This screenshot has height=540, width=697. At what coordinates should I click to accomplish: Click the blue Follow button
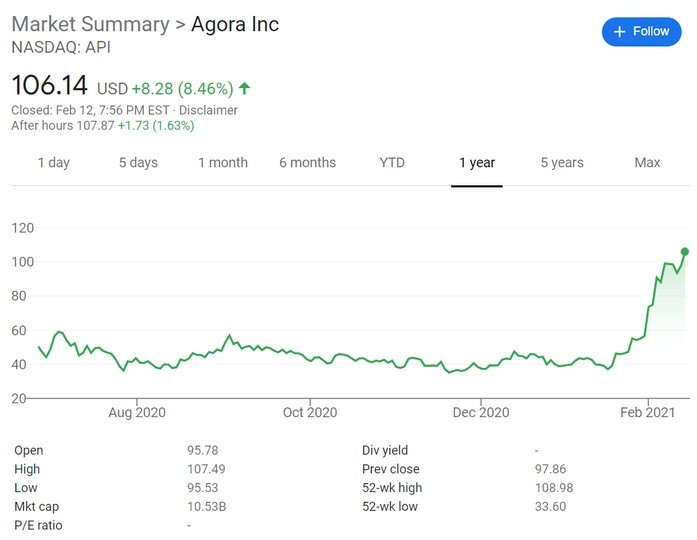click(x=641, y=32)
